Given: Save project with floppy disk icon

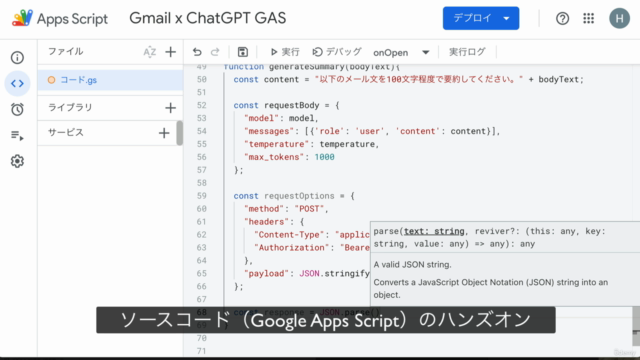Looking at the screenshot, I should (x=243, y=52).
